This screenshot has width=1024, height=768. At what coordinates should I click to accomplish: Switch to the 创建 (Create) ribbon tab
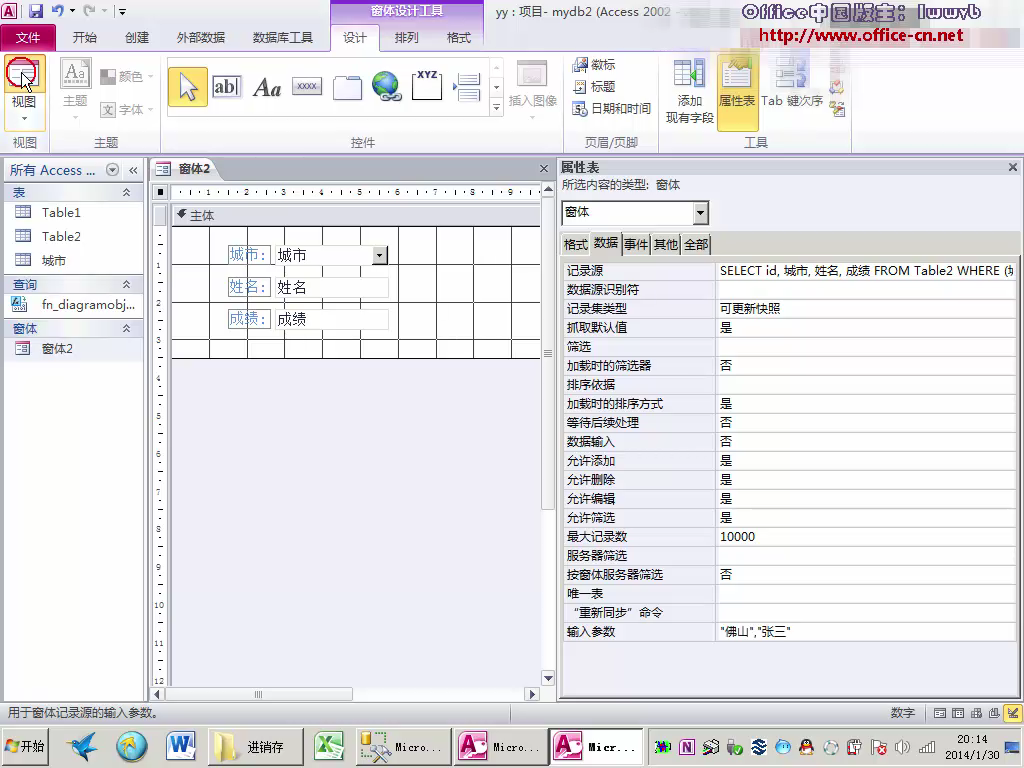[136, 38]
